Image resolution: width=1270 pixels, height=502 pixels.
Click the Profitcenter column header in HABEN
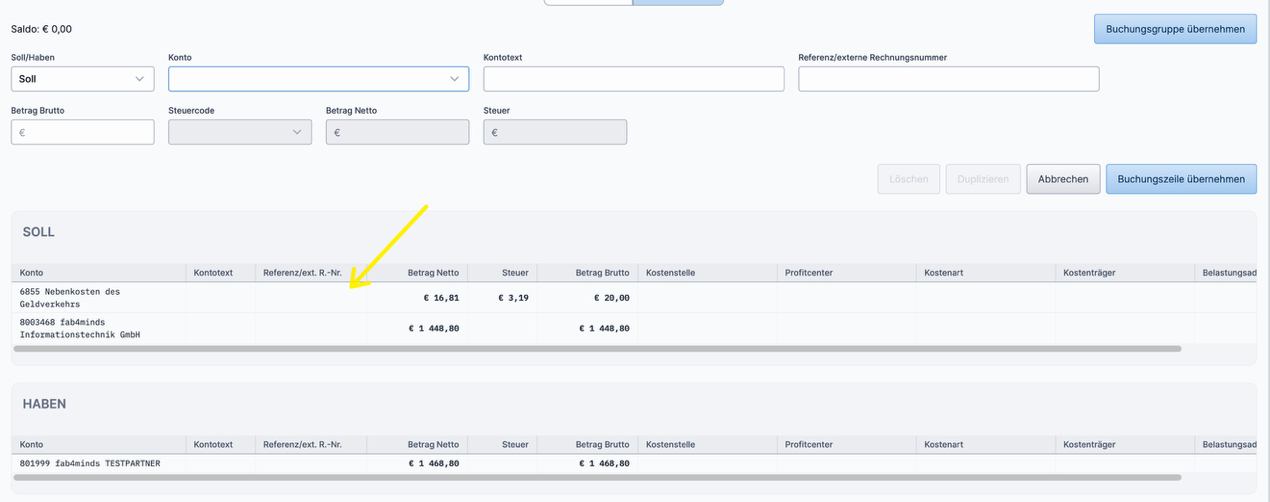point(809,444)
